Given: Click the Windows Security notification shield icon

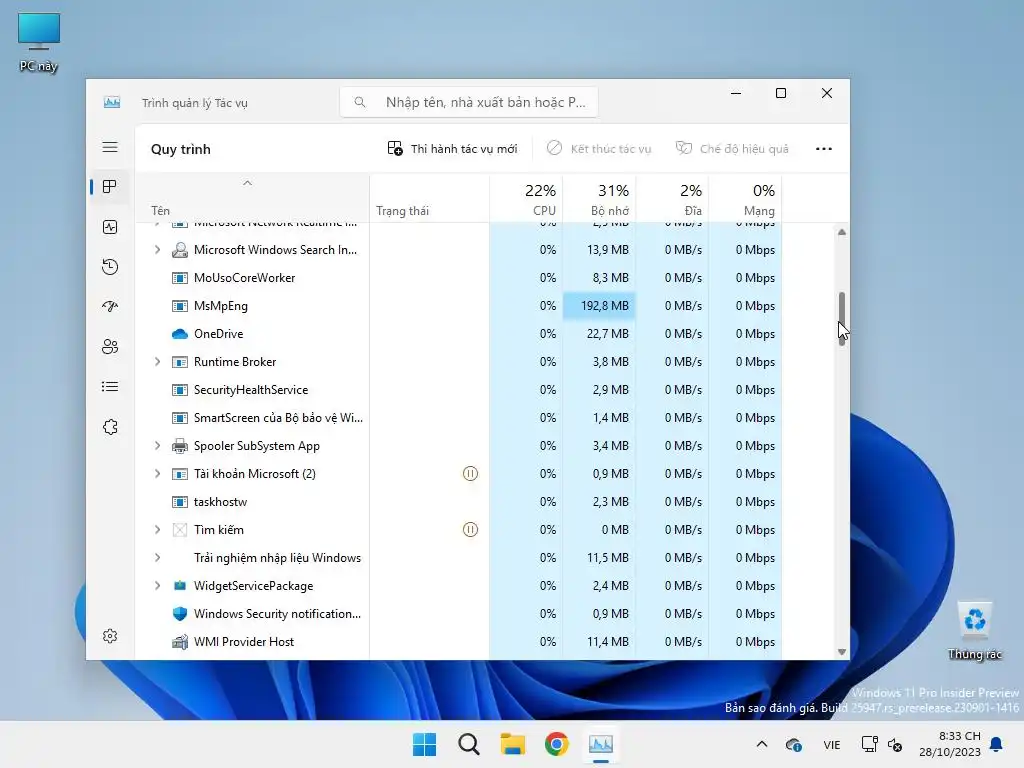Looking at the screenshot, I should (x=180, y=614).
